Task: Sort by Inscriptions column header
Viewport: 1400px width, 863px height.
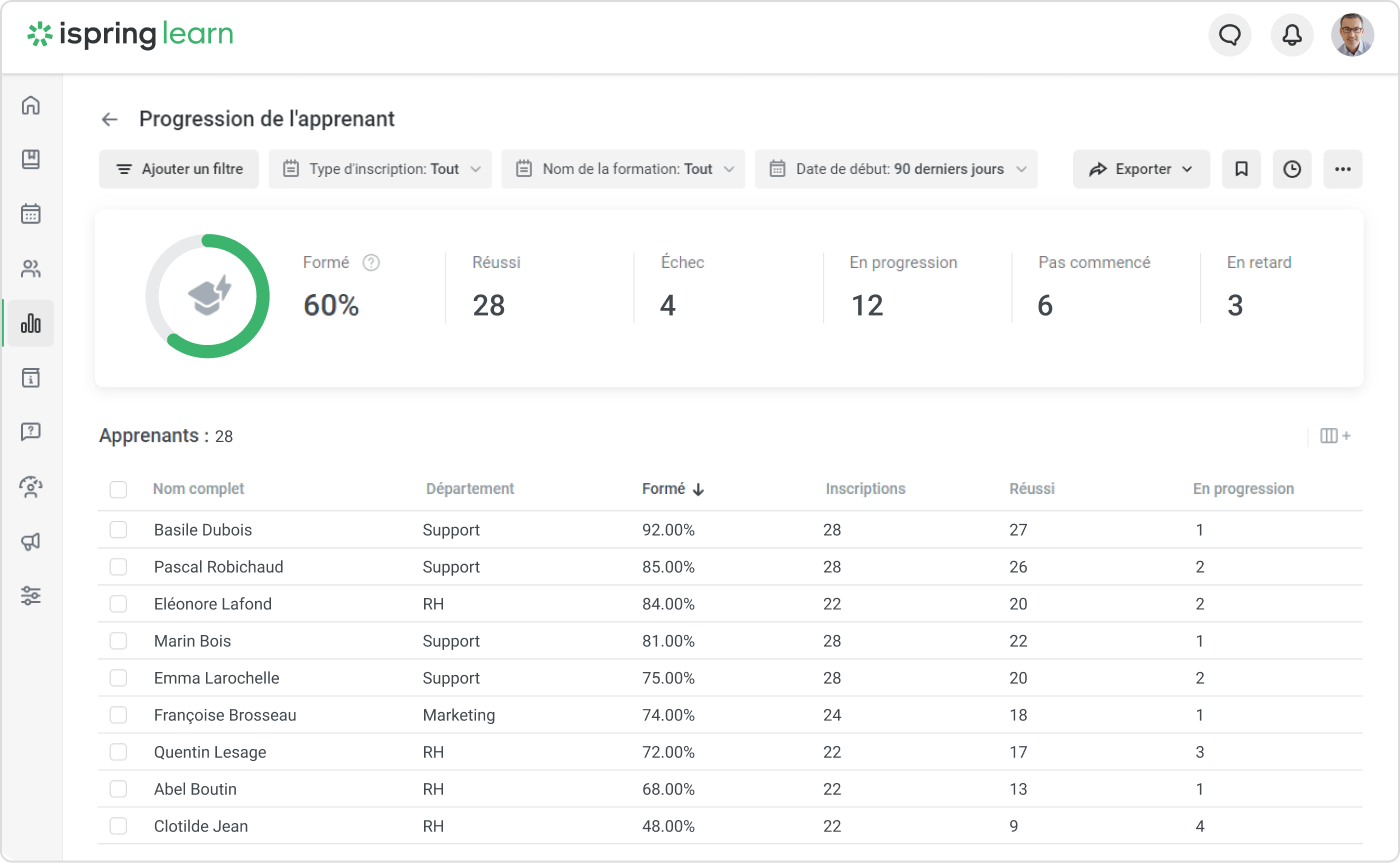Action: 866,489
